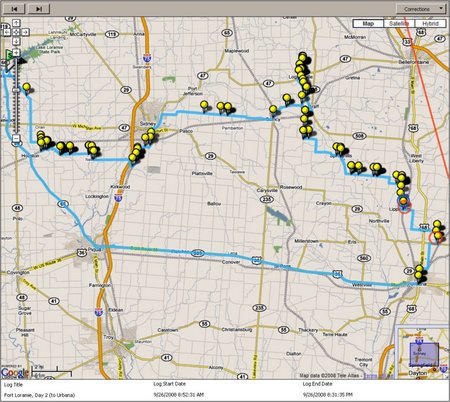Pan the map right arrow
This screenshot has height=402, width=450.
click(25, 32)
